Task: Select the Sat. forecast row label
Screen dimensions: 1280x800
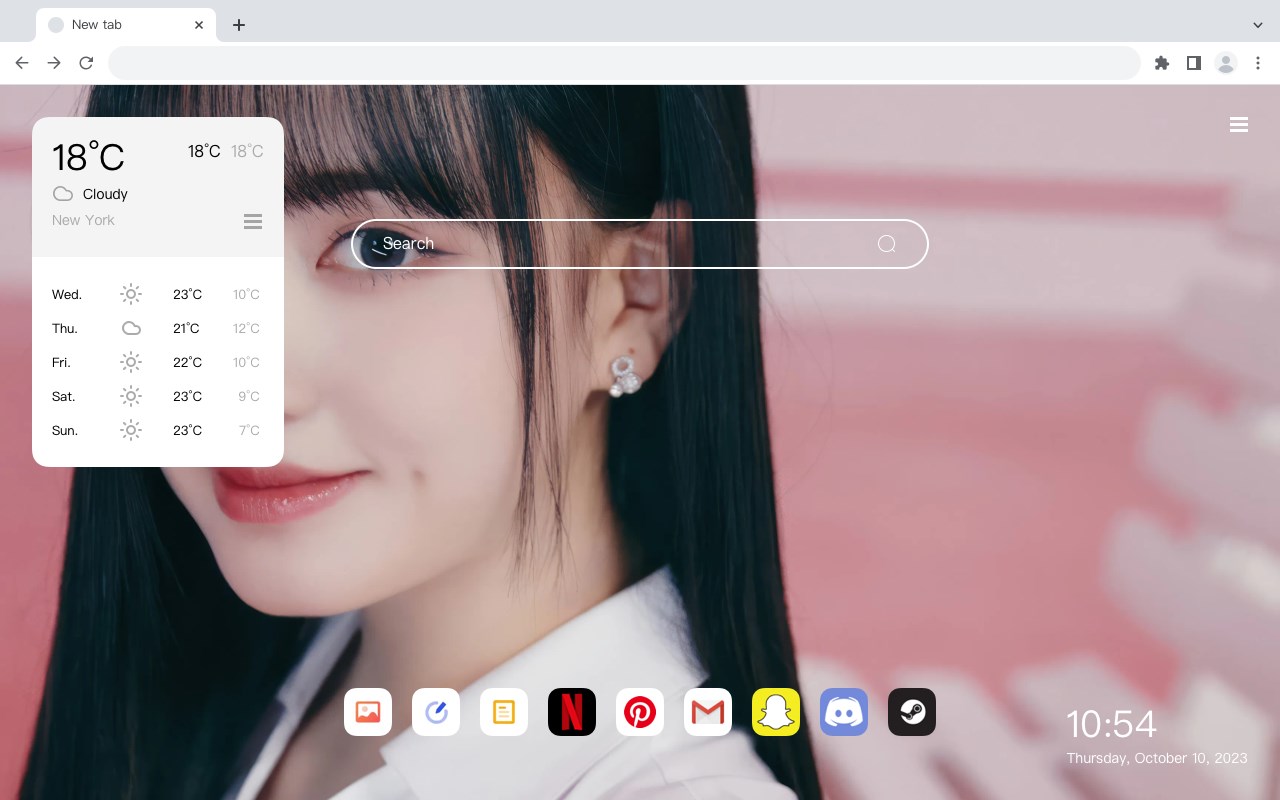Action: [64, 396]
